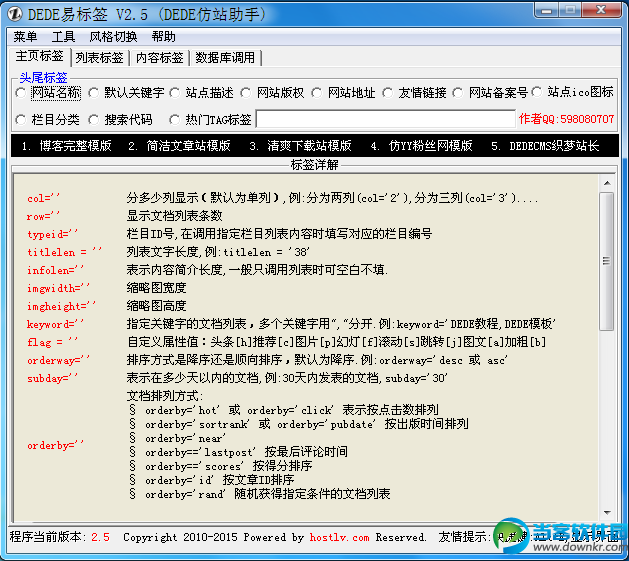Click the vertical scrollbar thumb in 标签详解
629x561 pixels.
pos(607,261)
